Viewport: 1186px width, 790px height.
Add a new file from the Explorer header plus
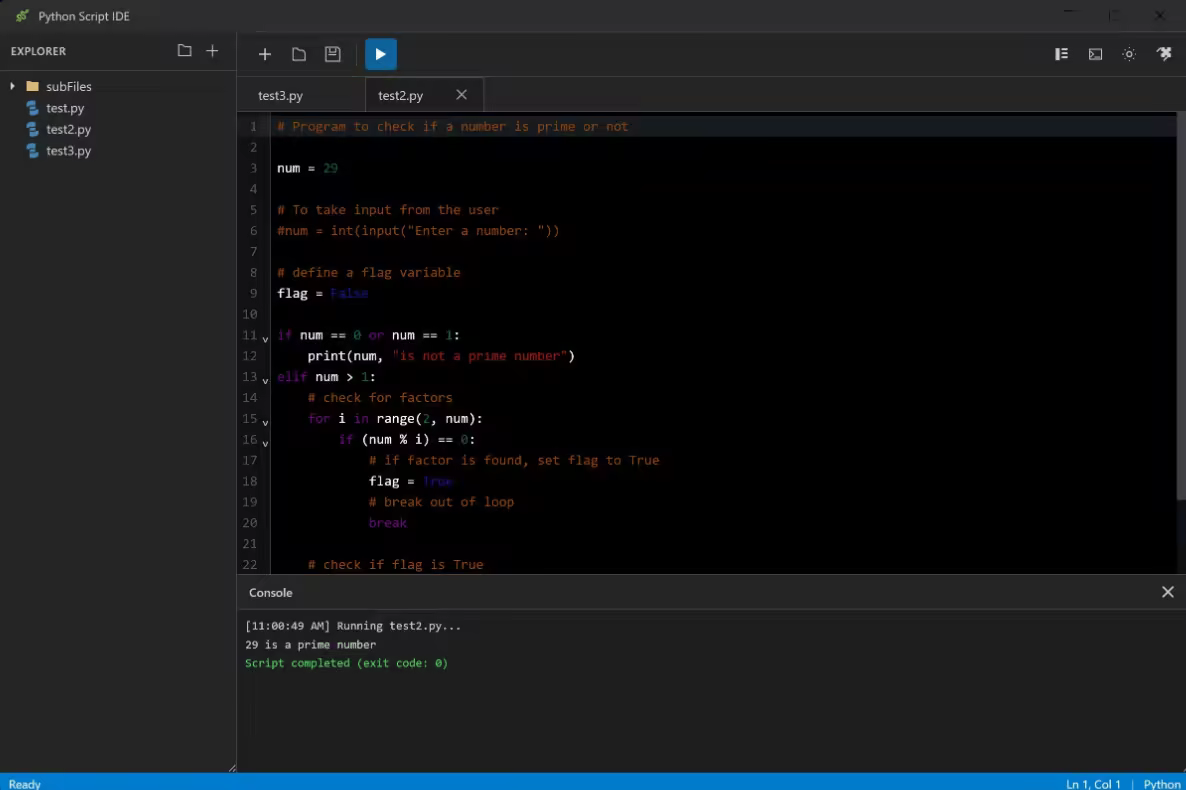211,50
